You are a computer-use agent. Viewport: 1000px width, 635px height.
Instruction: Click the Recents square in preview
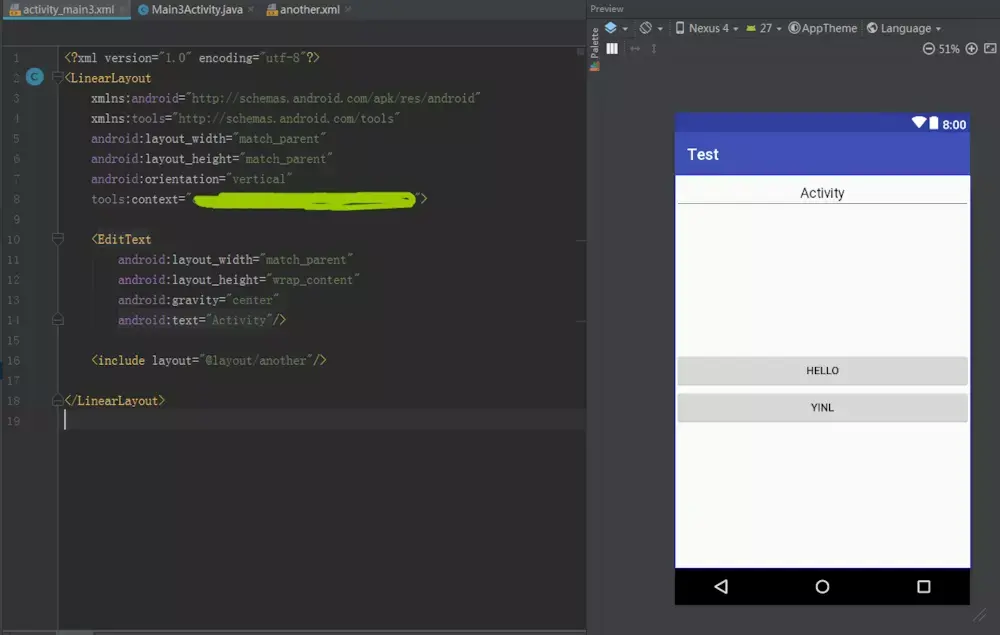click(x=923, y=587)
